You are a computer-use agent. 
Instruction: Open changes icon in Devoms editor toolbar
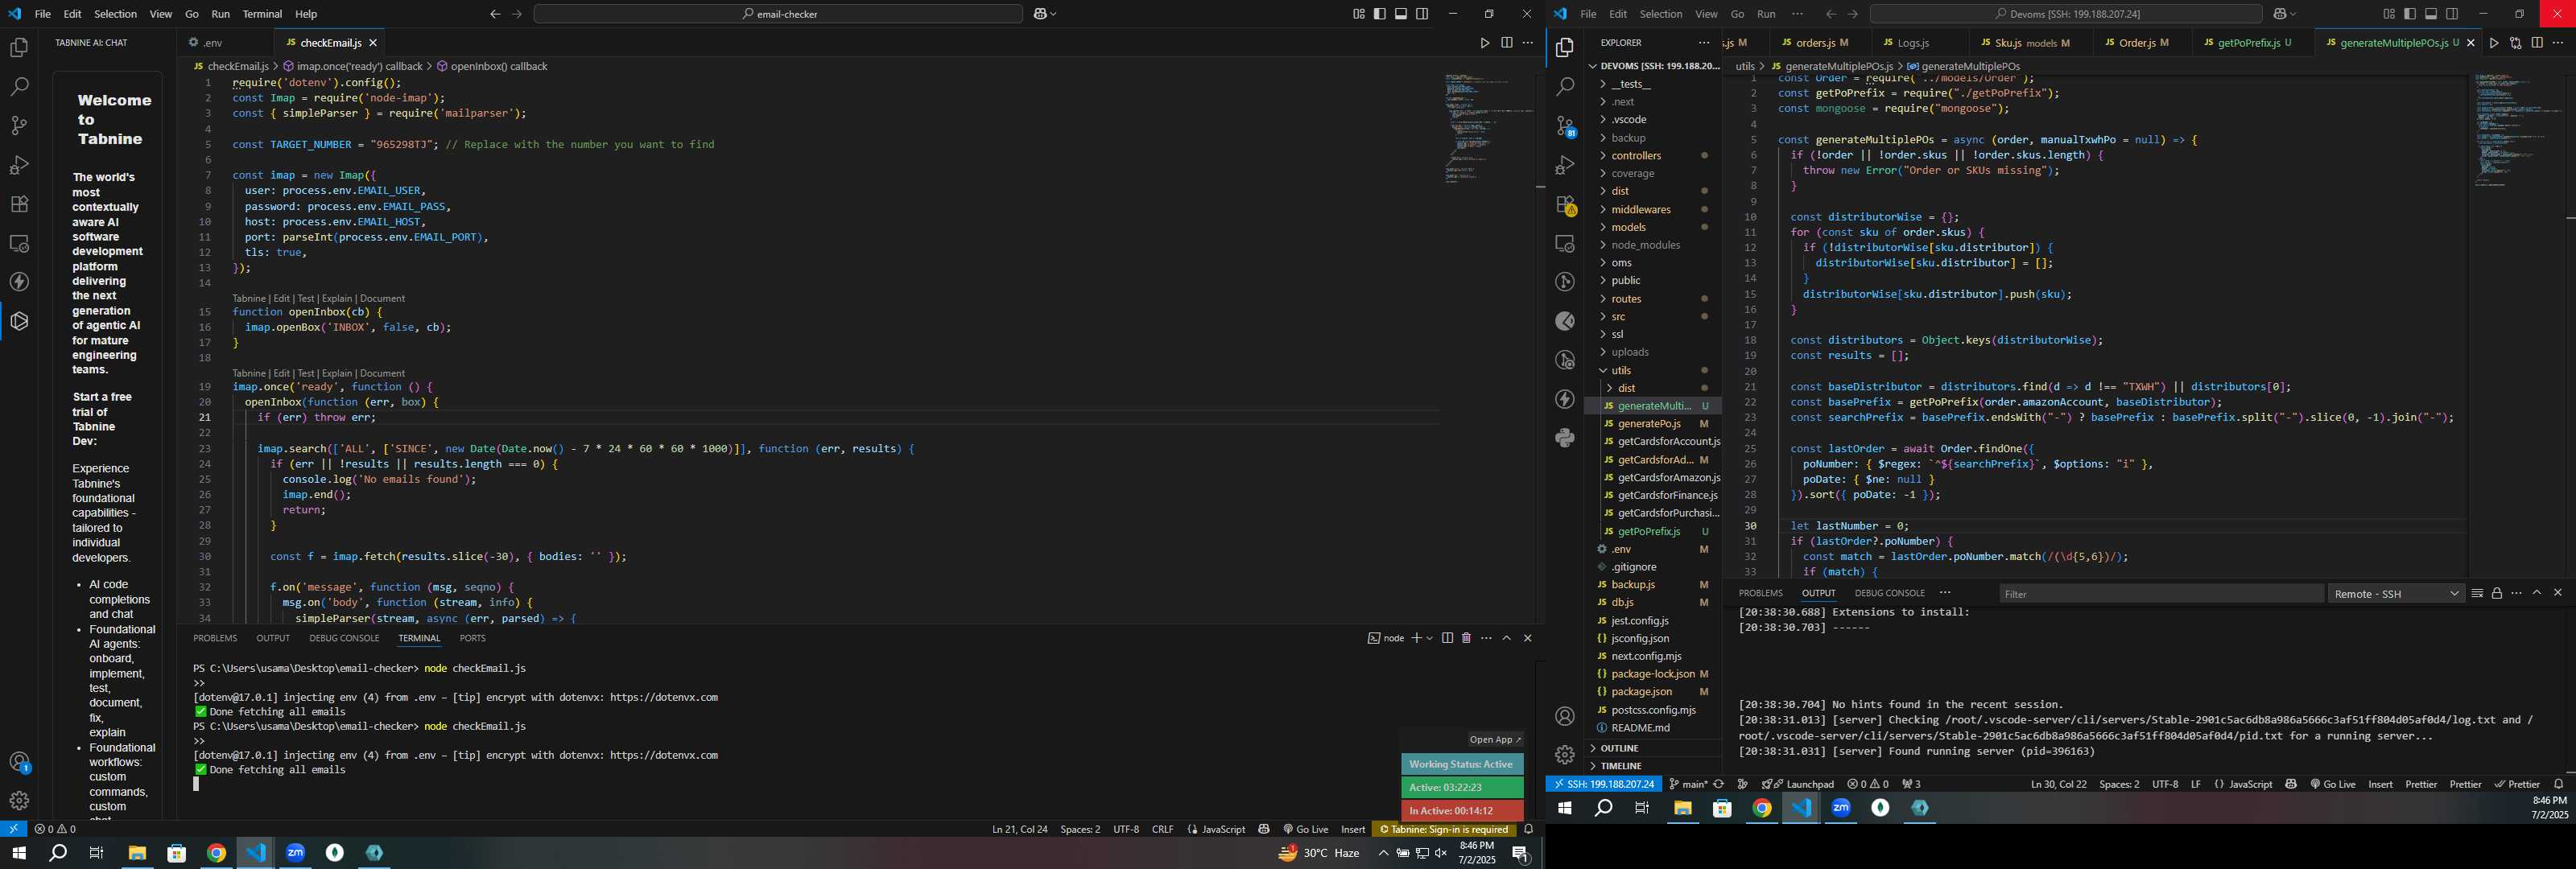(2516, 43)
